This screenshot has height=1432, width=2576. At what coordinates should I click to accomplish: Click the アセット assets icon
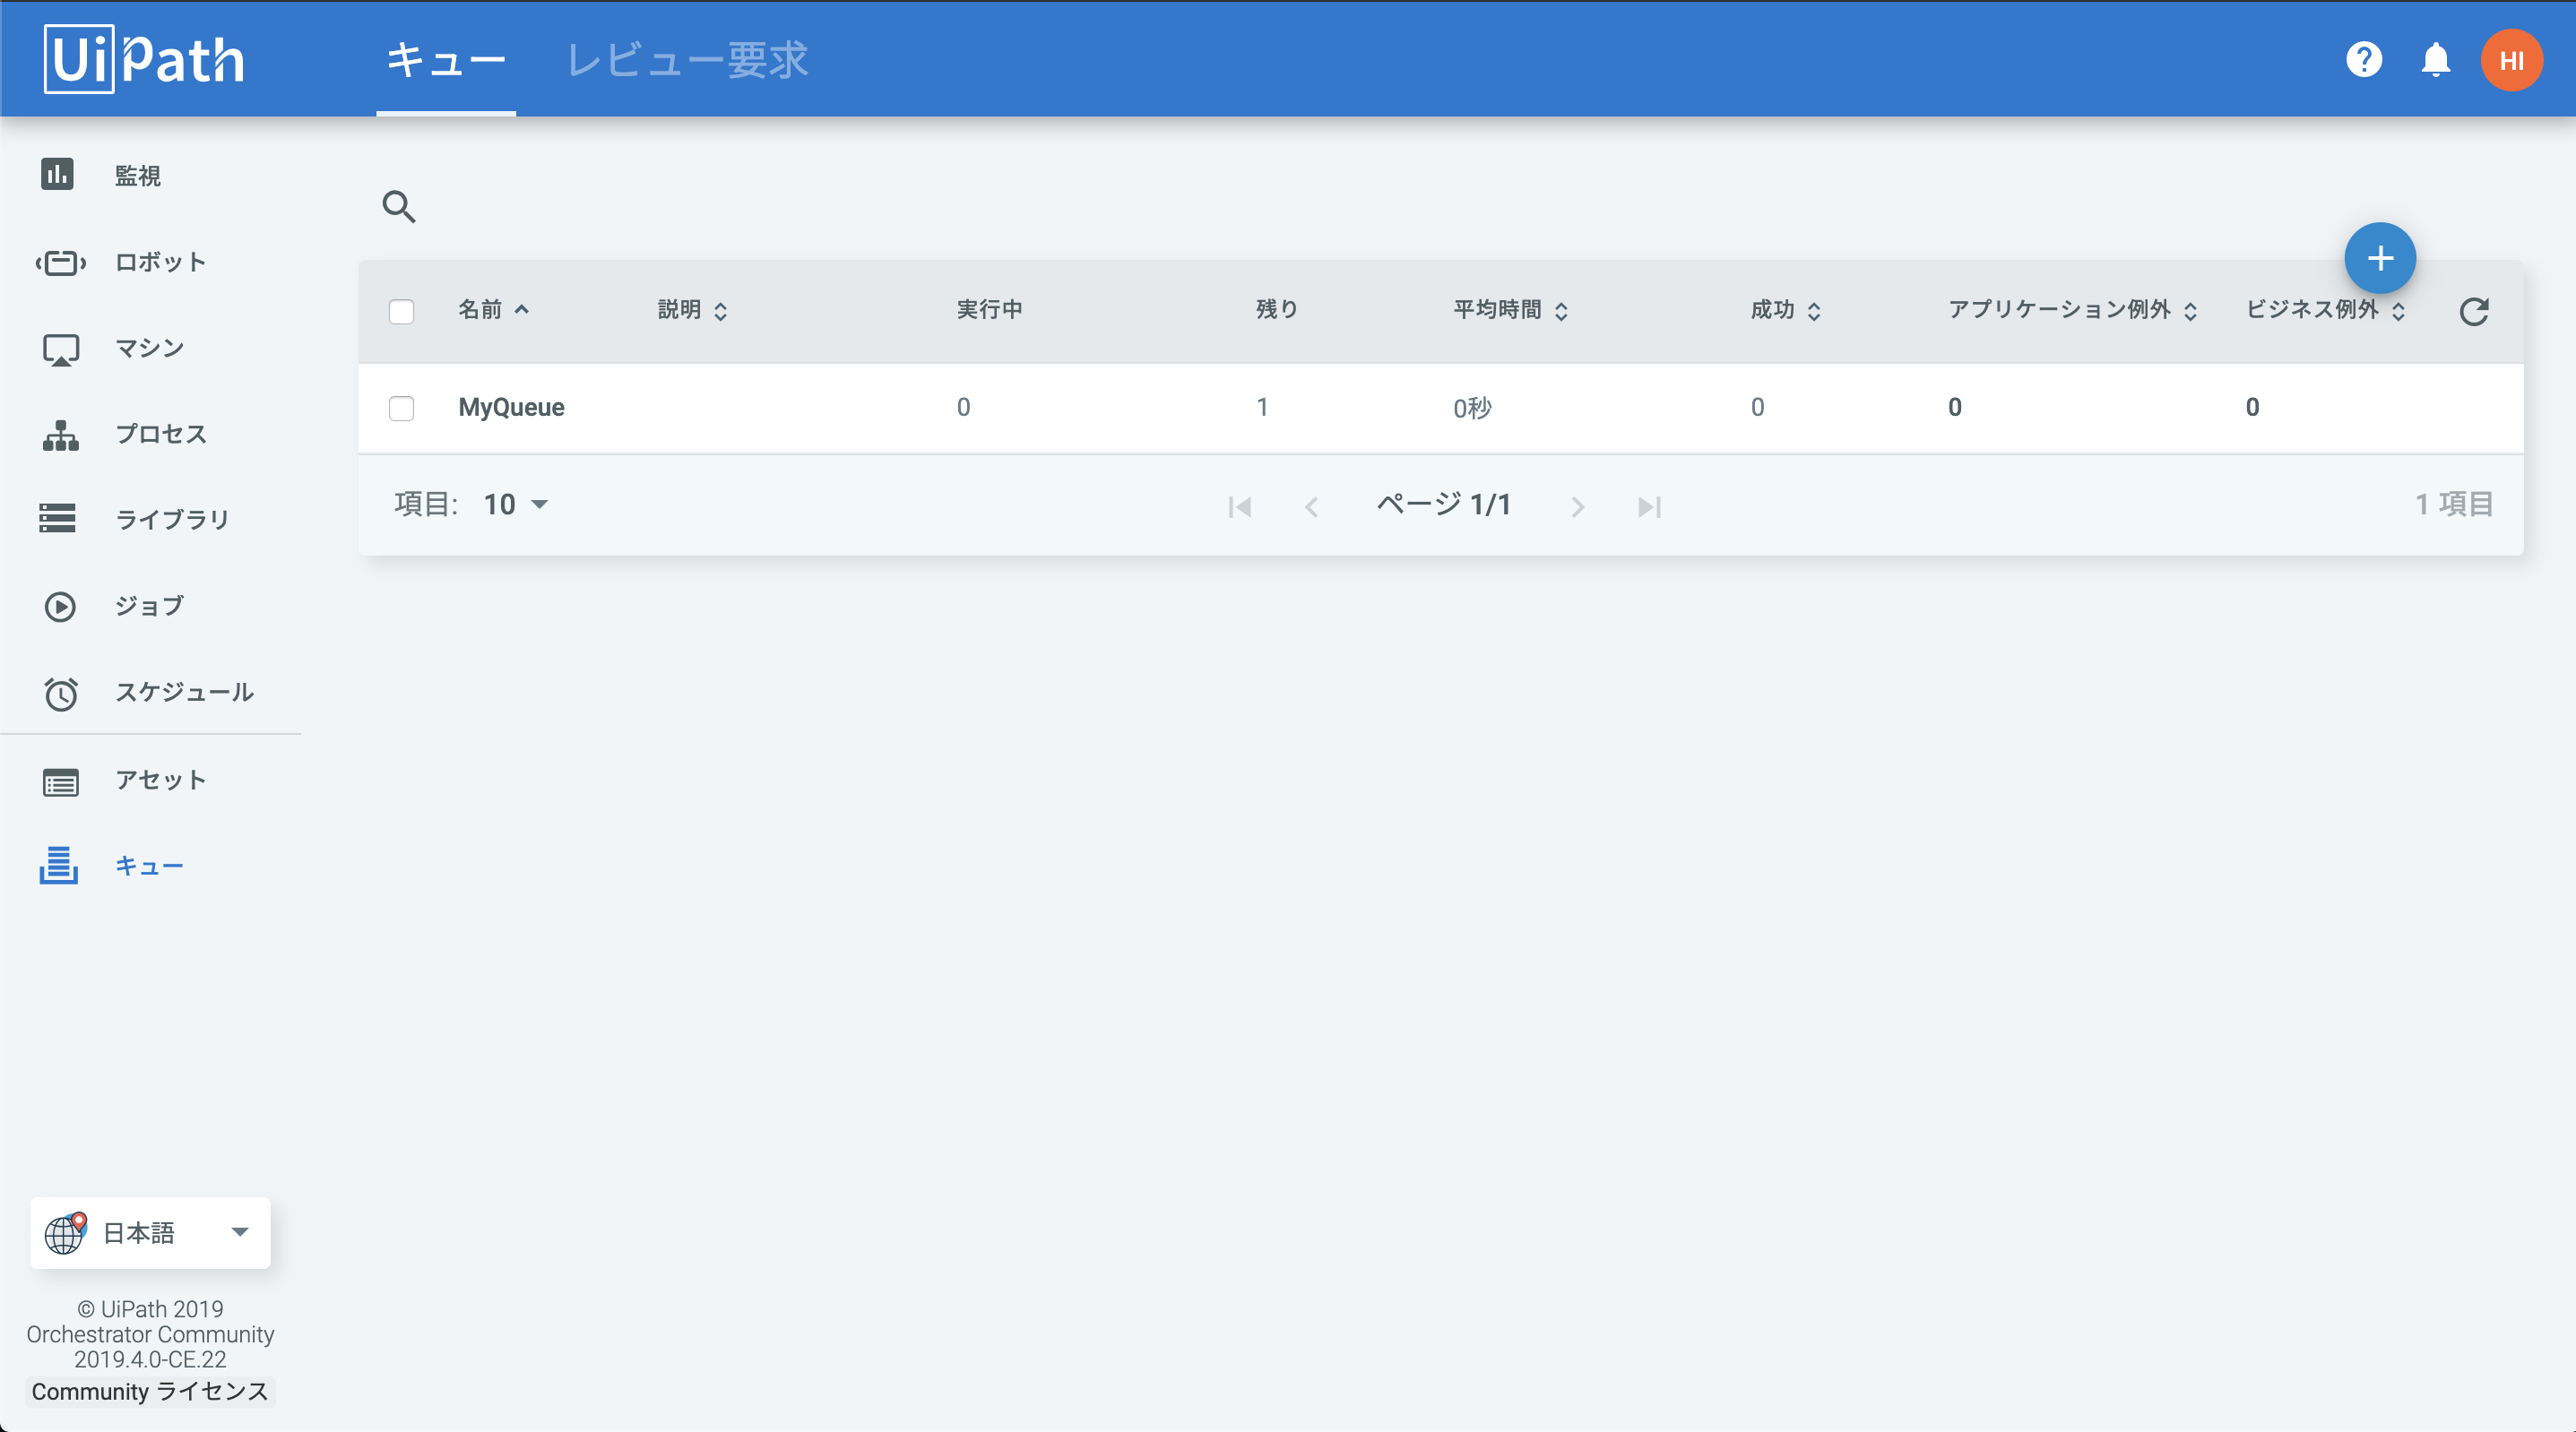click(x=61, y=782)
